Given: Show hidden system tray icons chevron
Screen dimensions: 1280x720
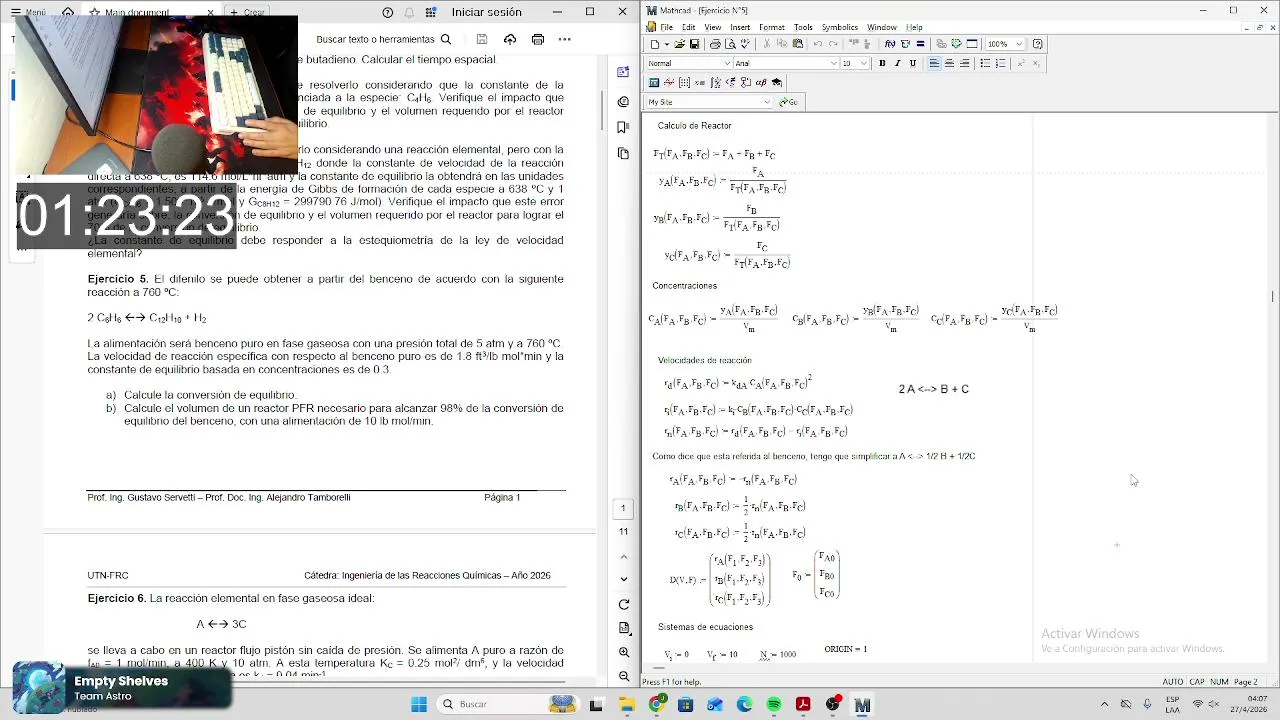Looking at the screenshot, I should 1104,704.
